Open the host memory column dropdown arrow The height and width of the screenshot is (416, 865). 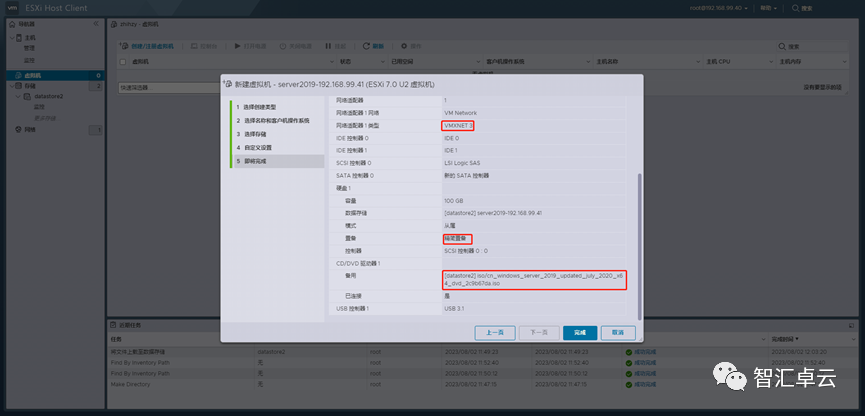coord(844,62)
